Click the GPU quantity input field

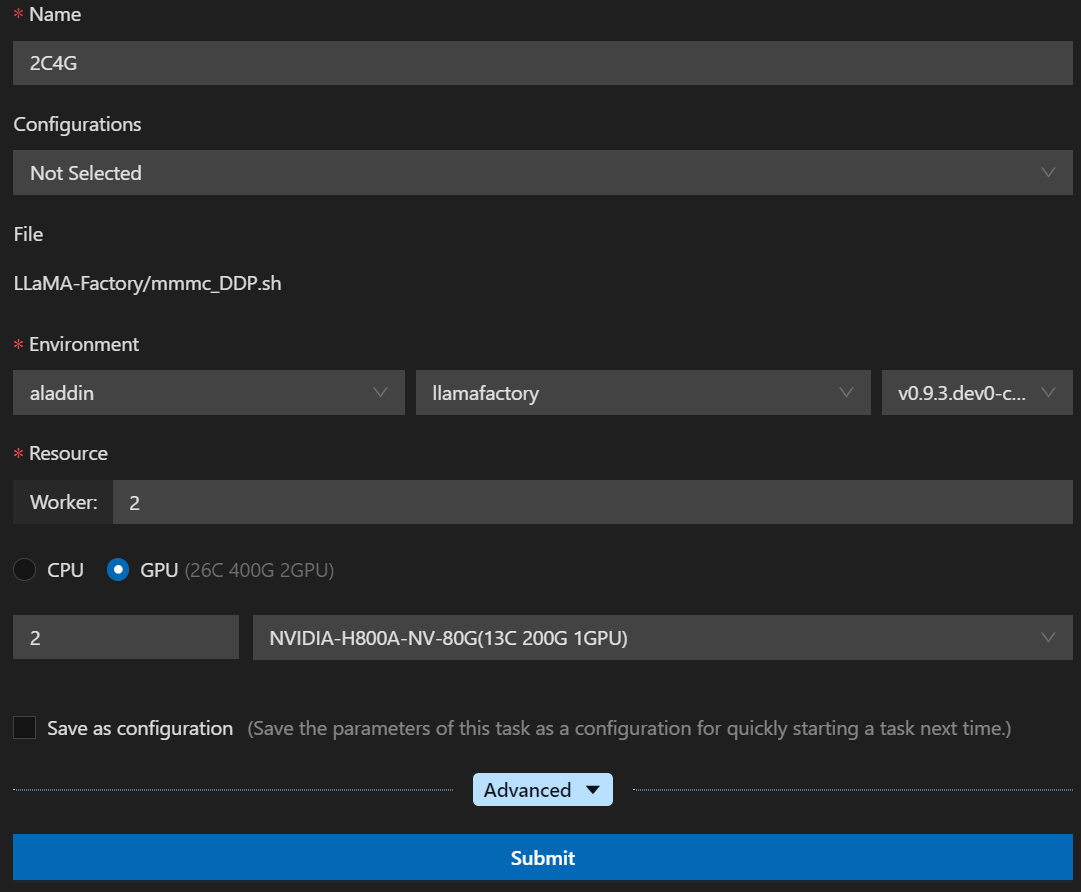pyautogui.click(x=126, y=637)
